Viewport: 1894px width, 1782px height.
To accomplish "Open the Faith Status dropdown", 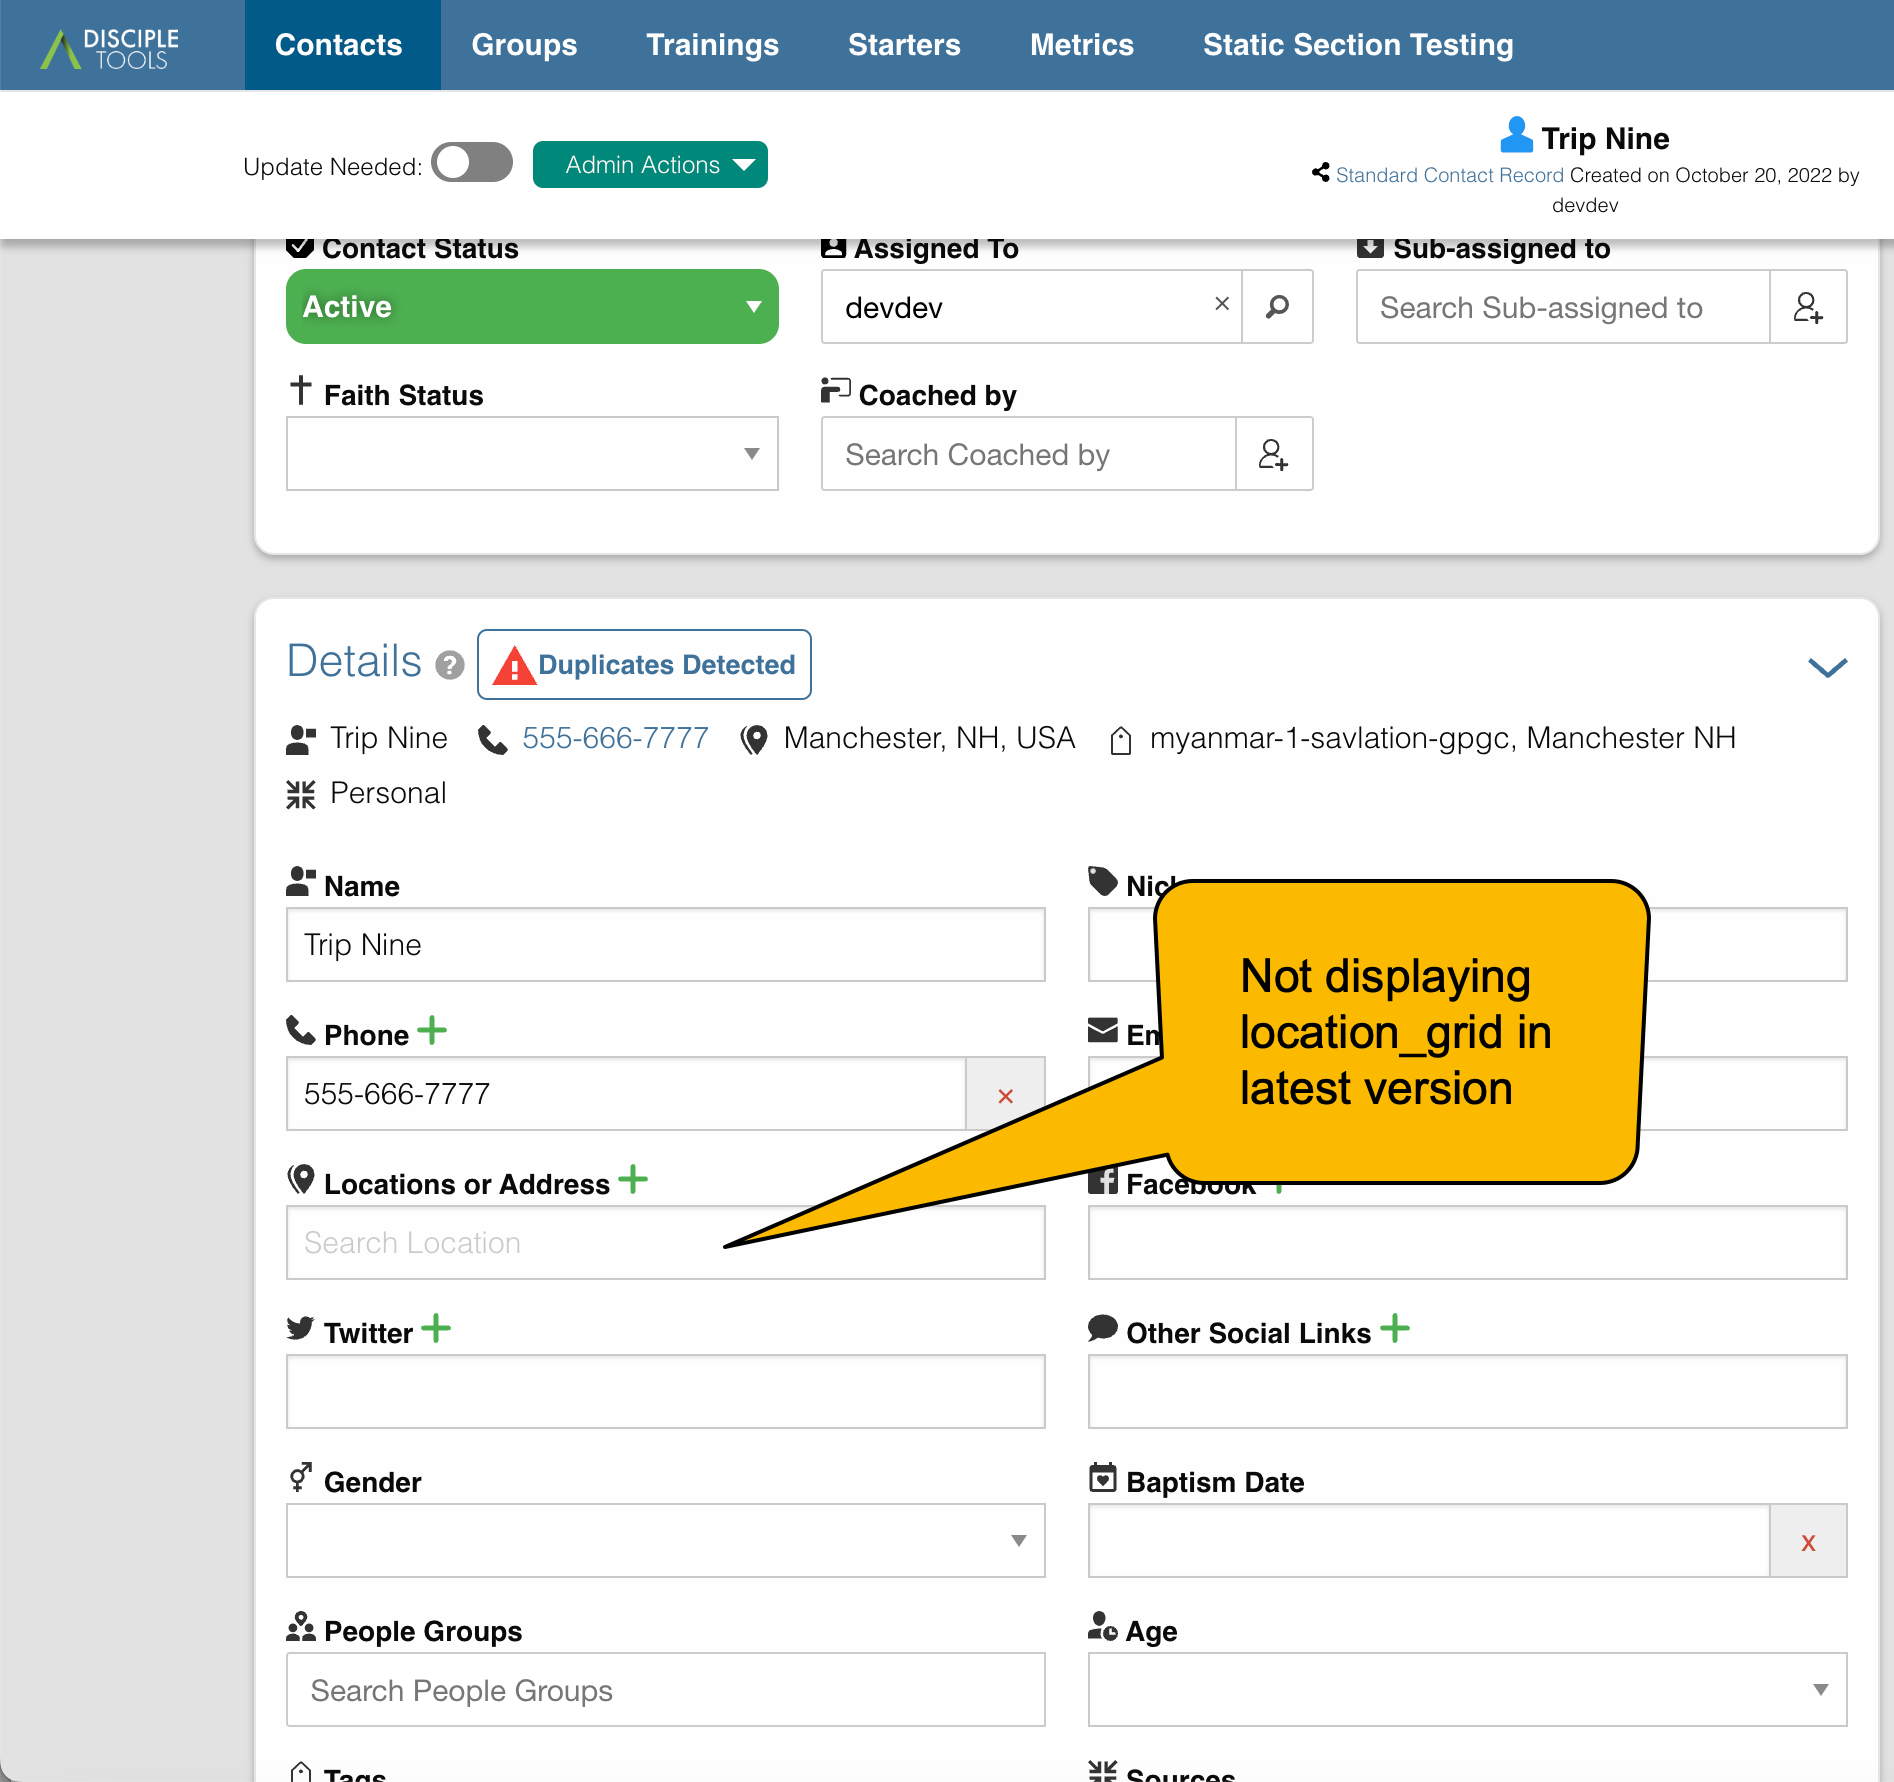I will (x=532, y=453).
